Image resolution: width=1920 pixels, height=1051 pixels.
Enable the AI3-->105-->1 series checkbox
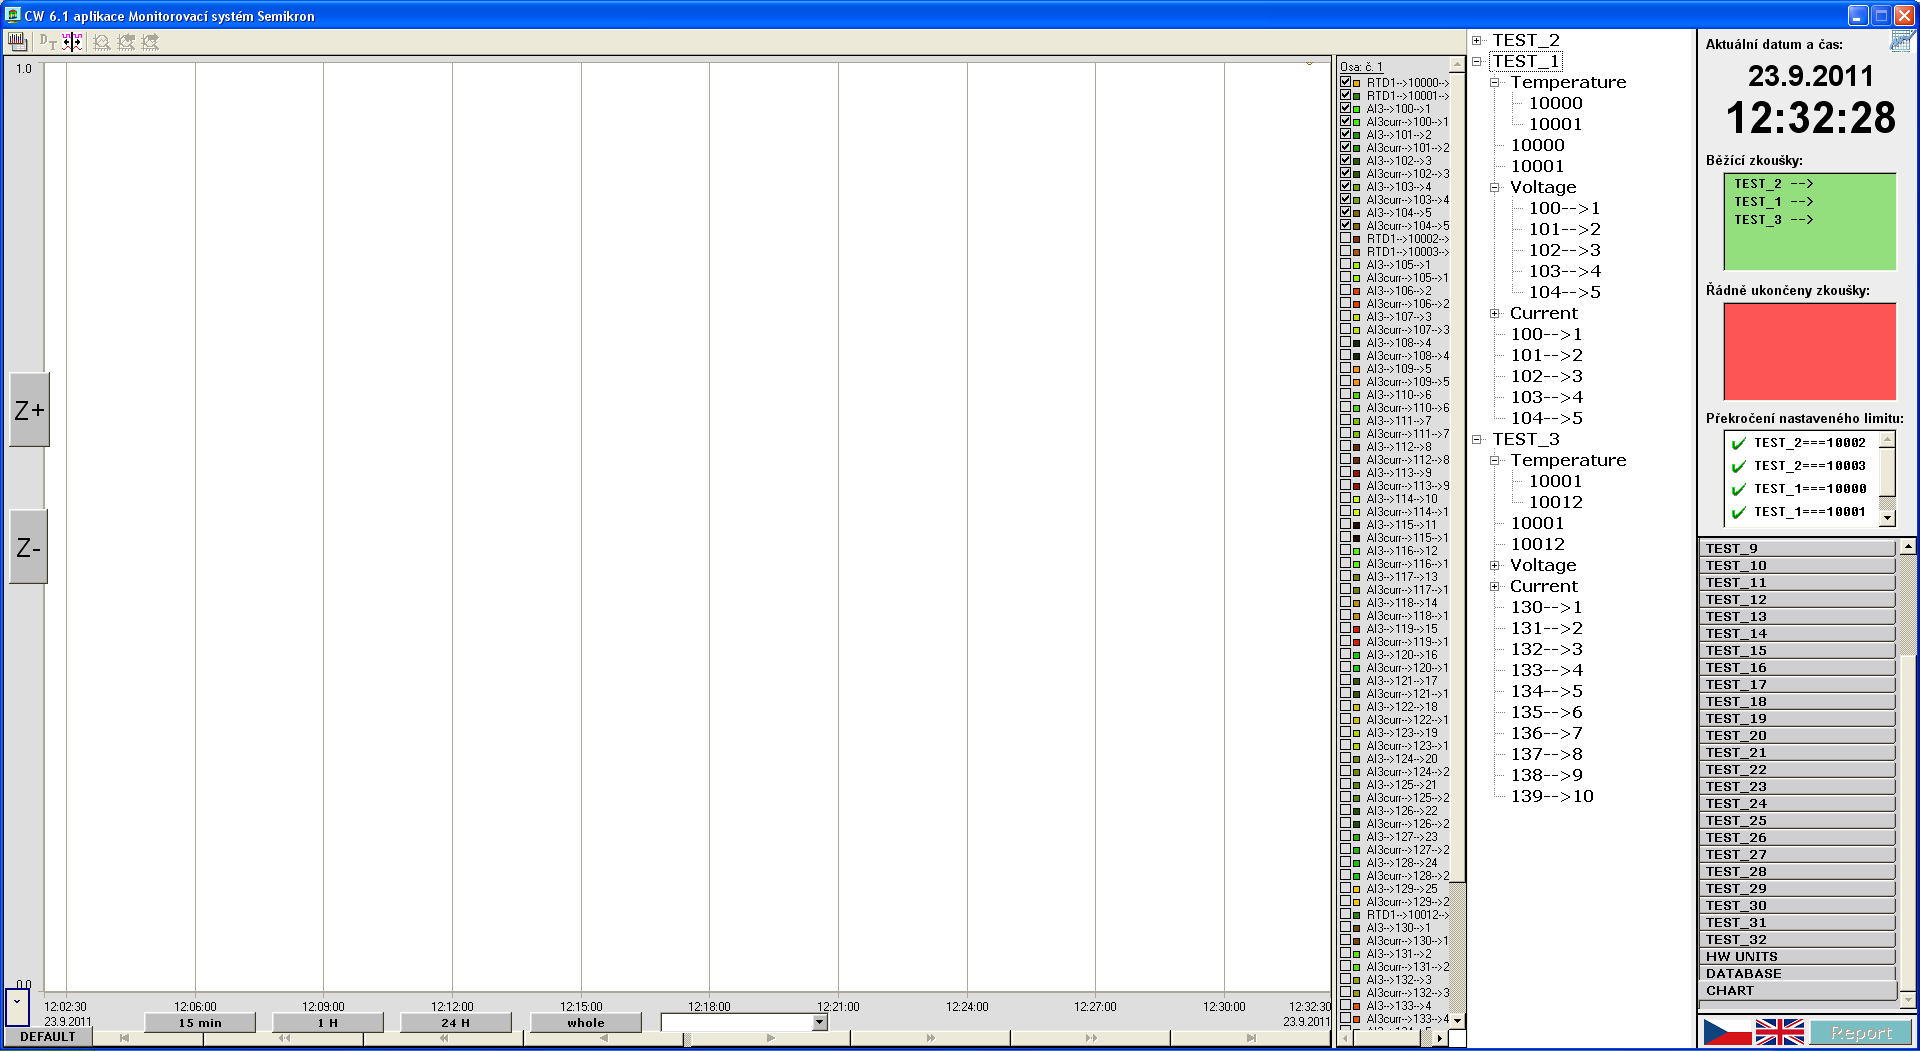1346,265
